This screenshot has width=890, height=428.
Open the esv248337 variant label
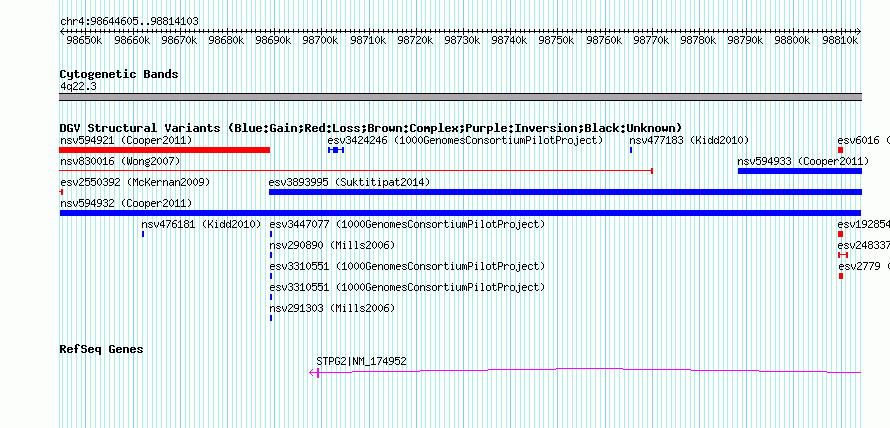click(x=864, y=245)
